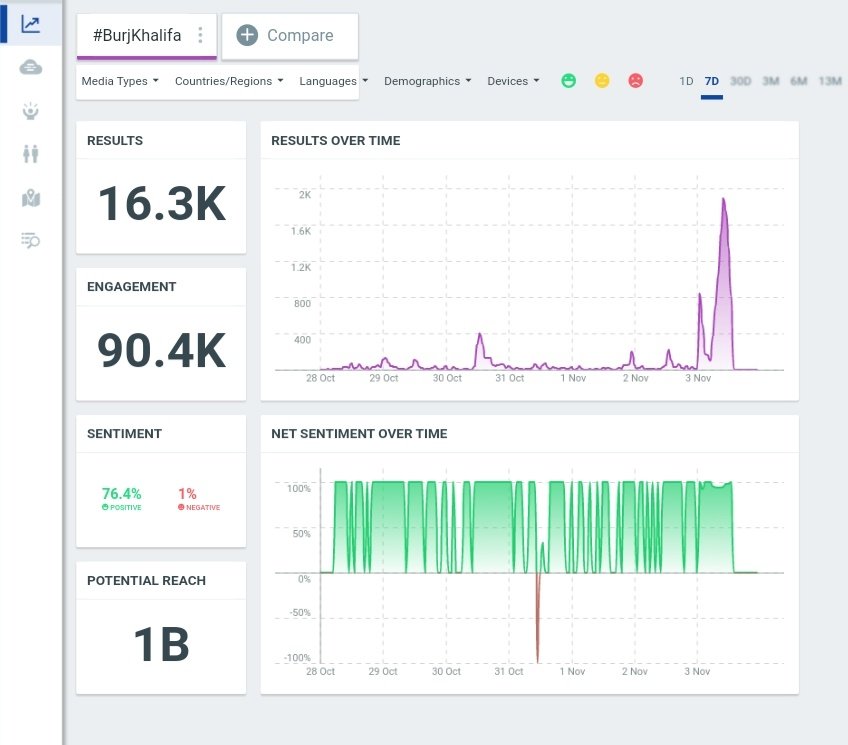The image size is (848, 745).
Task: Click the #BurjKhalifa search input field
Action: (135, 35)
